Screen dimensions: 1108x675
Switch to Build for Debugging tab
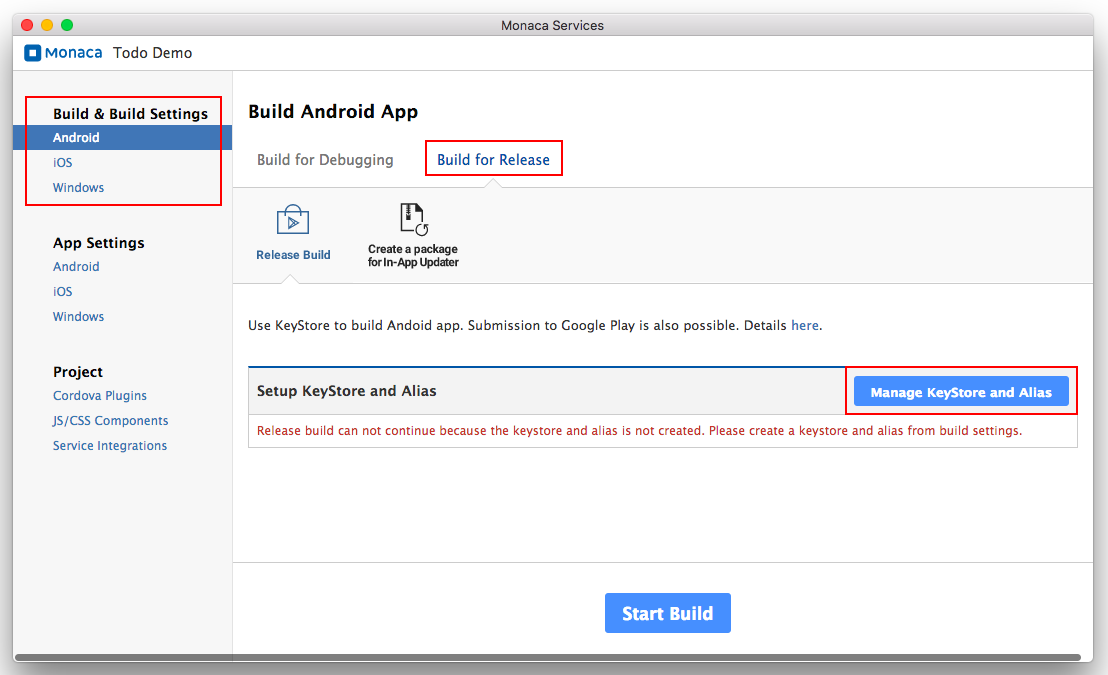[325, 160]
